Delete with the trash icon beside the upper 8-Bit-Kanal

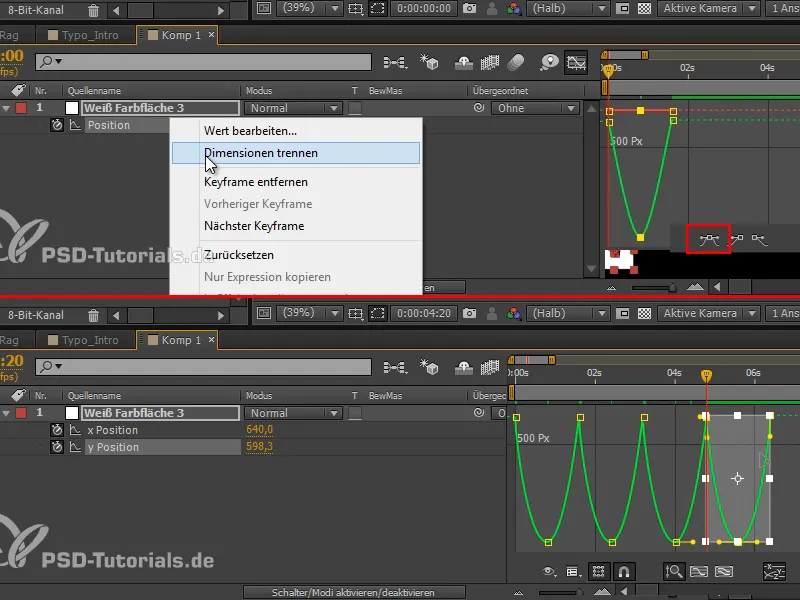93,10
